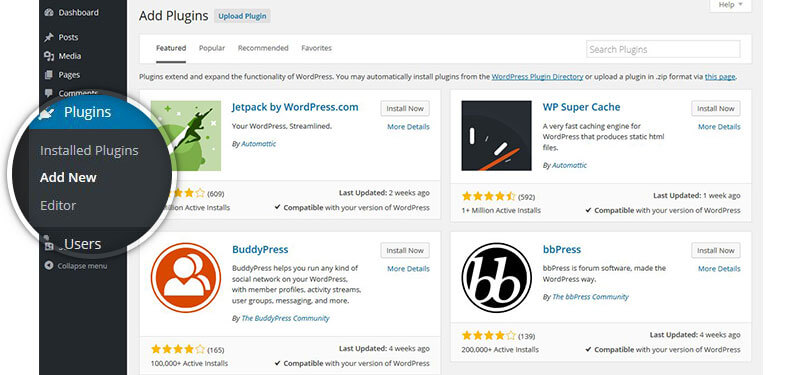The width and height of the screenshot is (800, 375).
Task: Click the Jetpack (609) rating count
Action: (x=216, y=194)
